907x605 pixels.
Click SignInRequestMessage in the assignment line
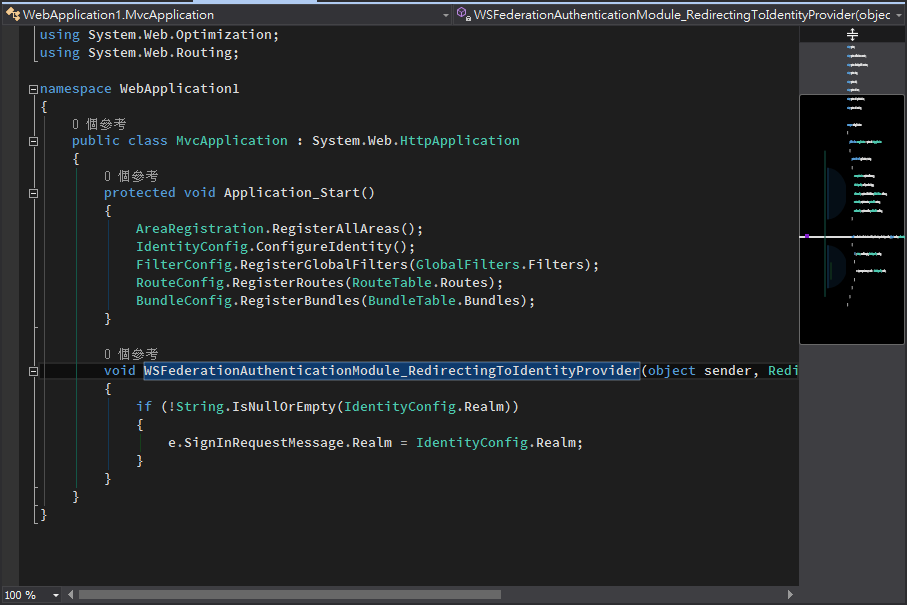point(264,442)
